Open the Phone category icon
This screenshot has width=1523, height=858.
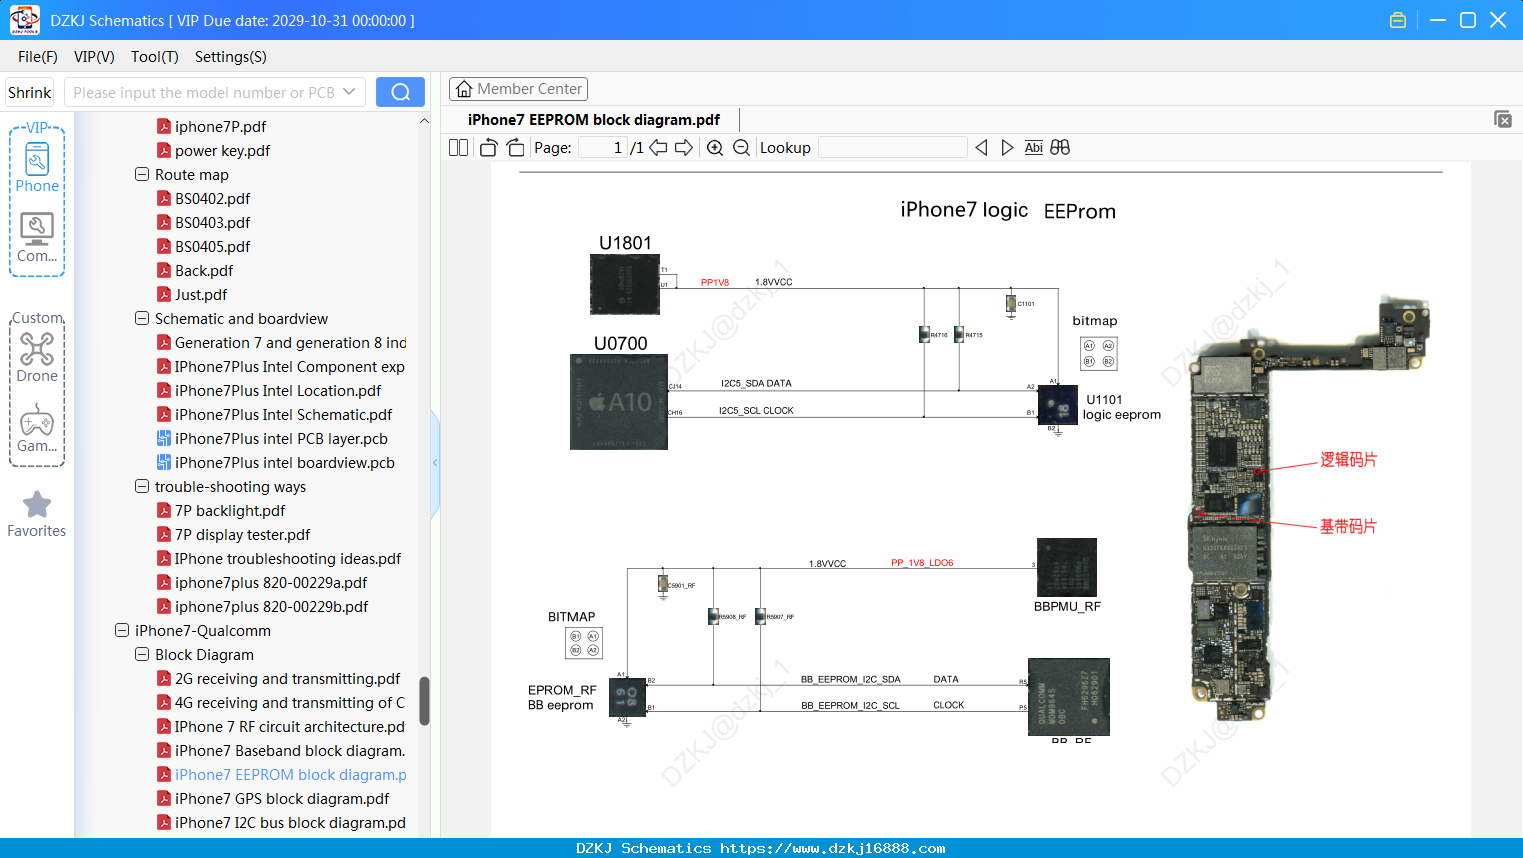pos(37,160)
